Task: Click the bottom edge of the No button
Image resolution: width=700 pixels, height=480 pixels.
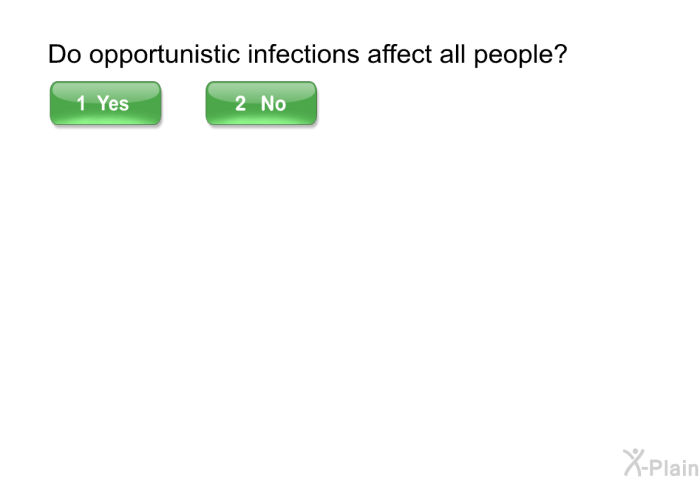Action: point(261,124)
